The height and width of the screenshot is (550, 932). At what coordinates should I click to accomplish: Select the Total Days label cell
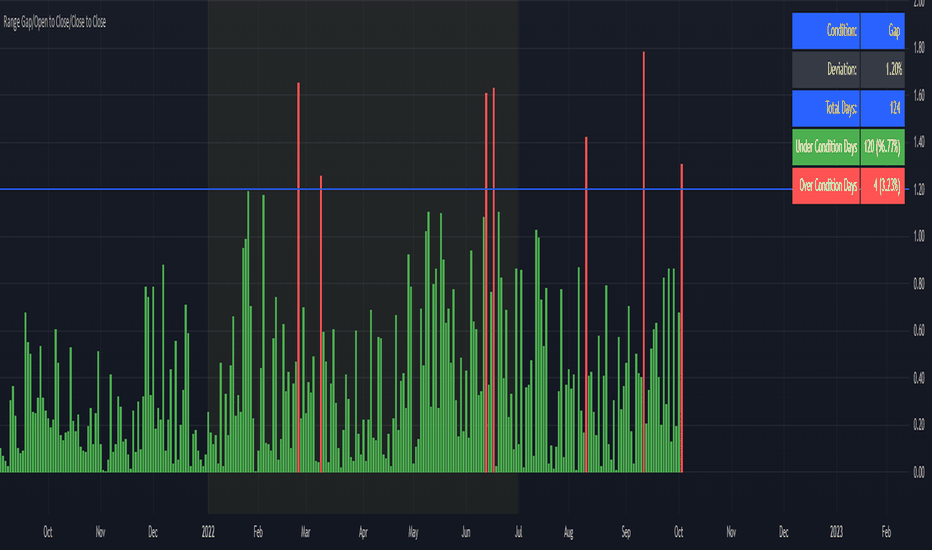(x=826, y=108)
